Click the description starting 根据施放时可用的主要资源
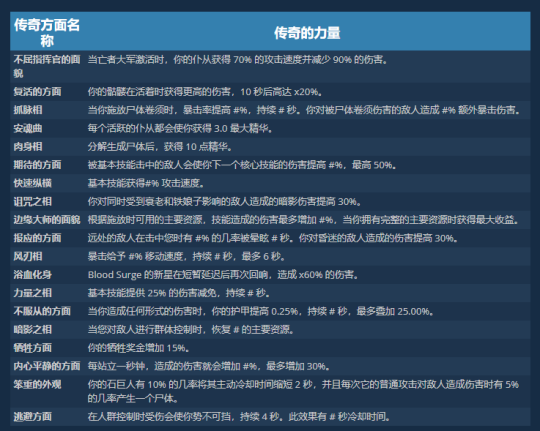This screenshot has width=540, height=431. 303,220
